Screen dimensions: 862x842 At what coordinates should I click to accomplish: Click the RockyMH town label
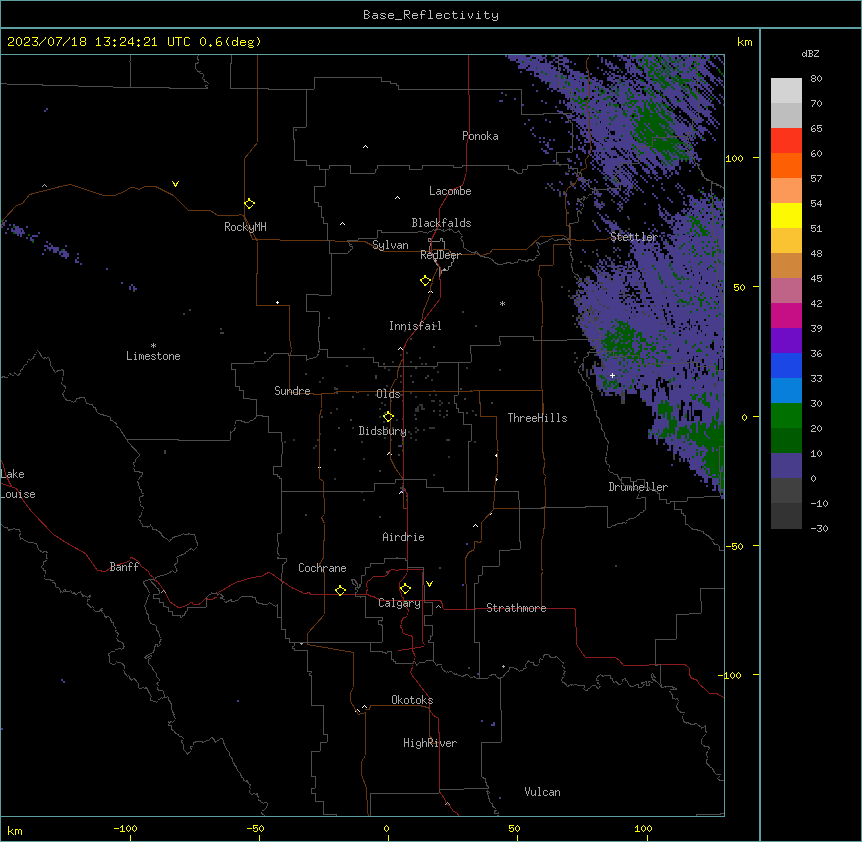pos(245,227)
